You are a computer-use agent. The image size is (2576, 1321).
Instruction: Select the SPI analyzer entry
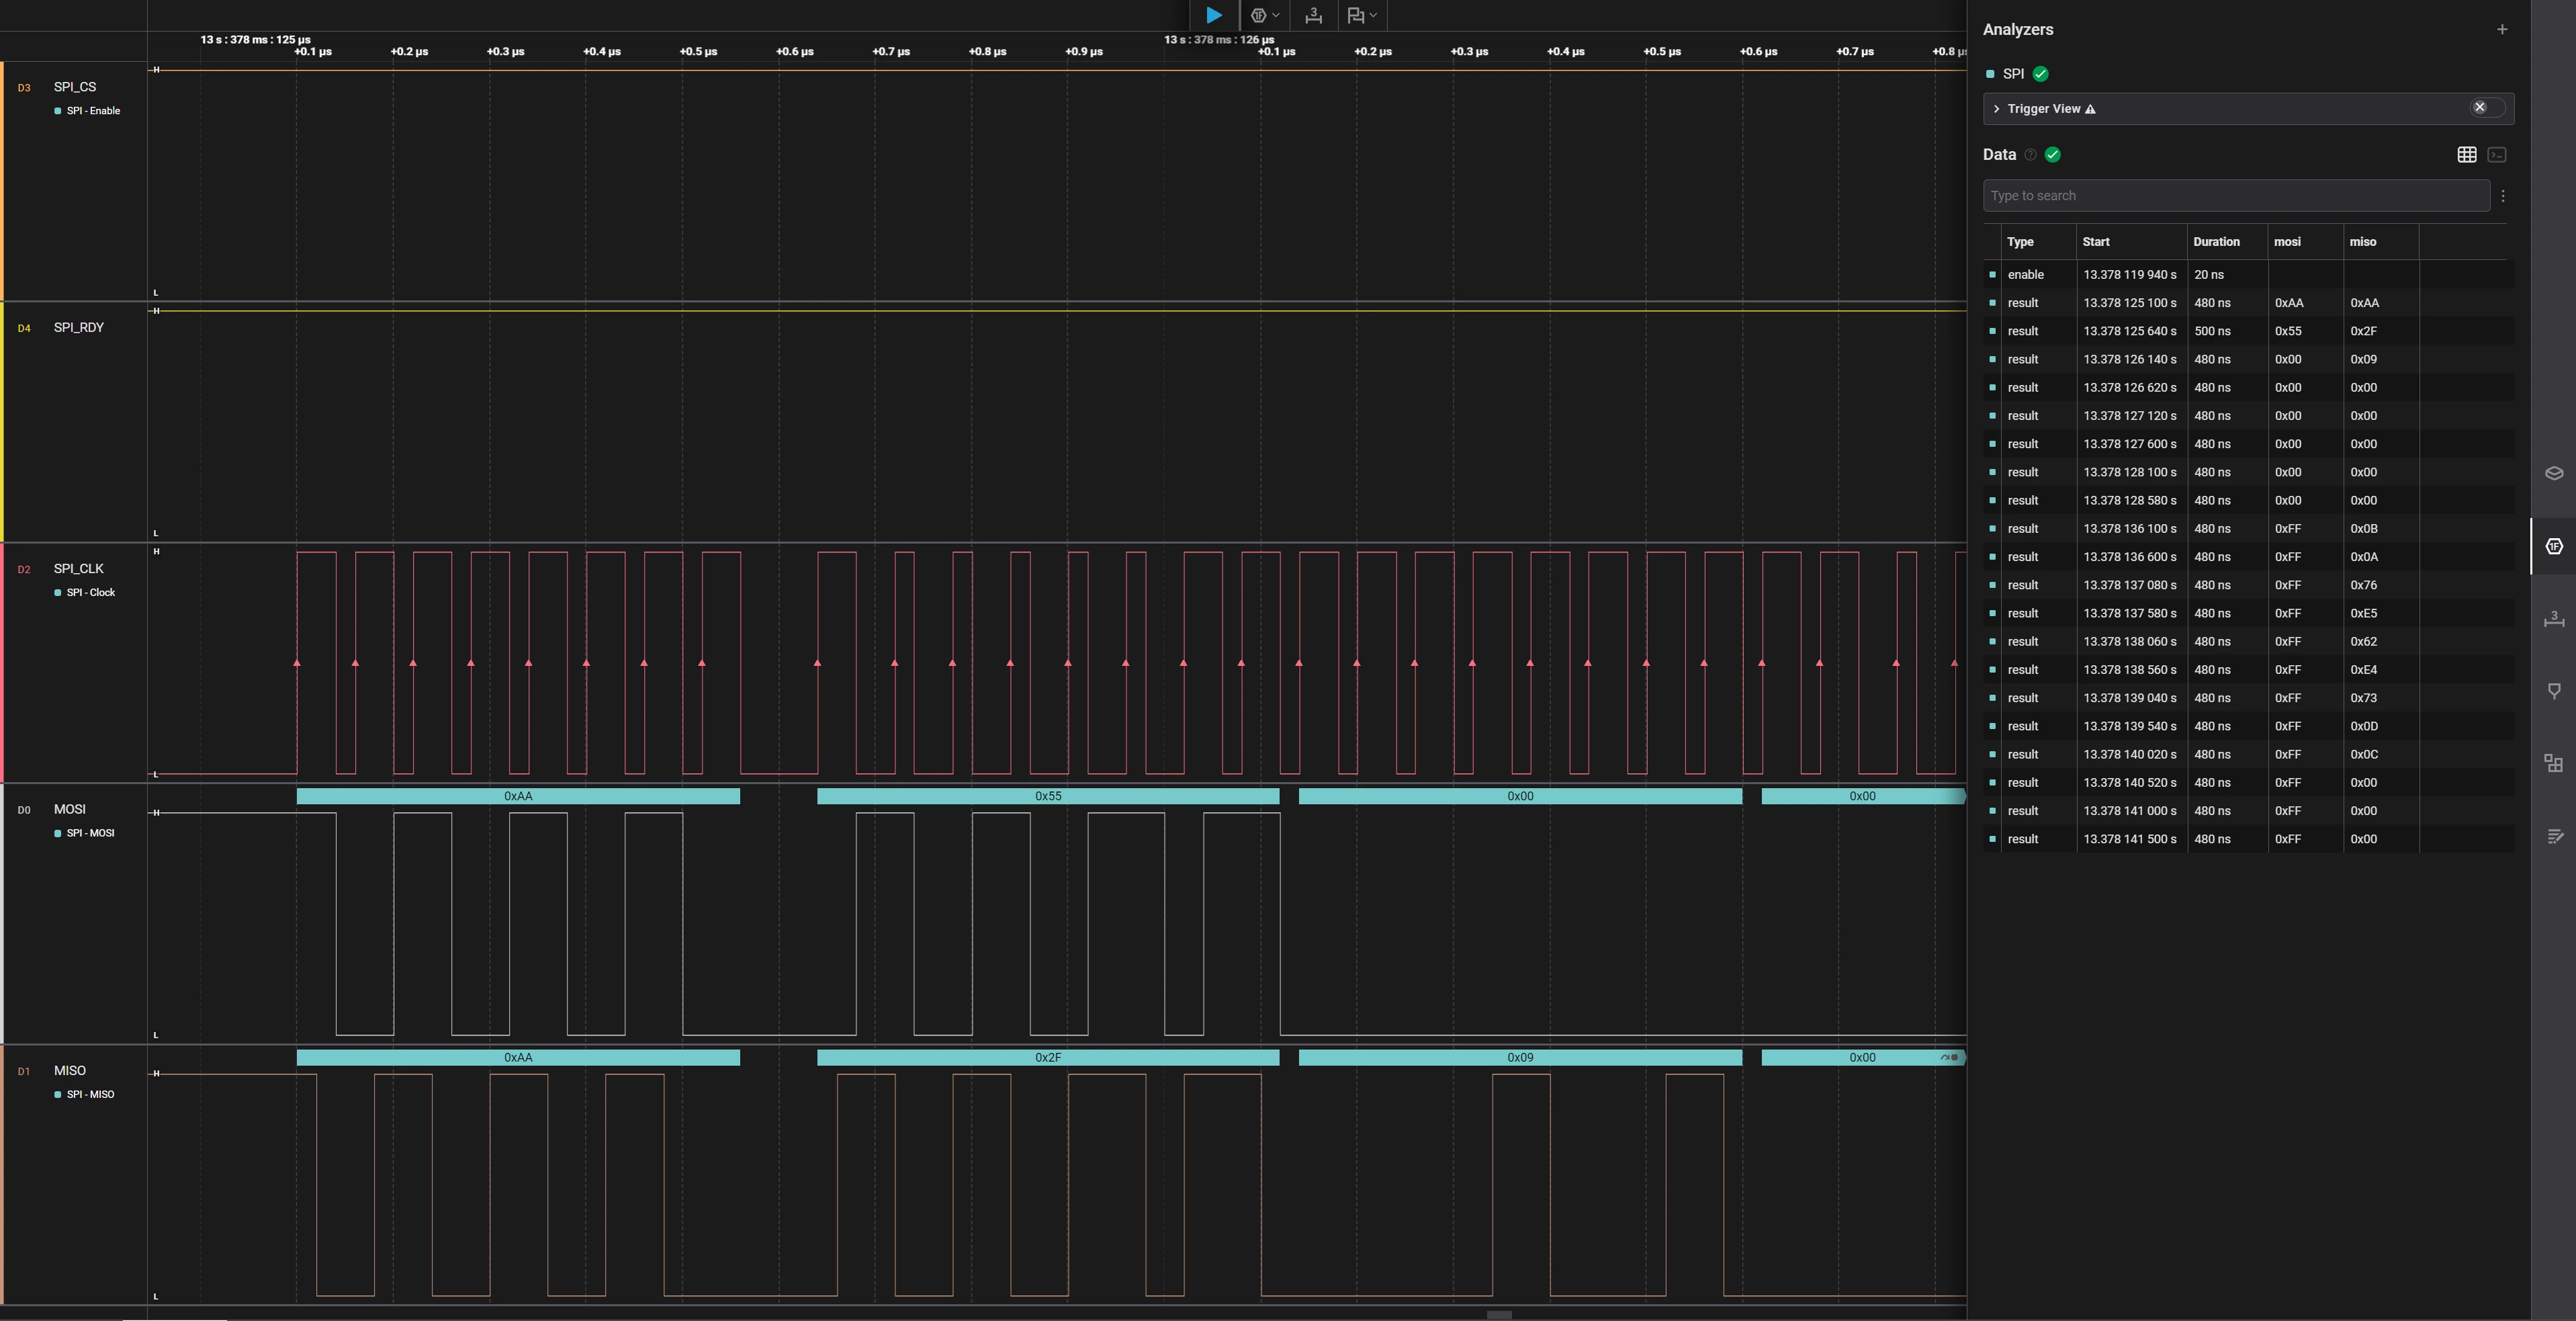(2013, 74)
